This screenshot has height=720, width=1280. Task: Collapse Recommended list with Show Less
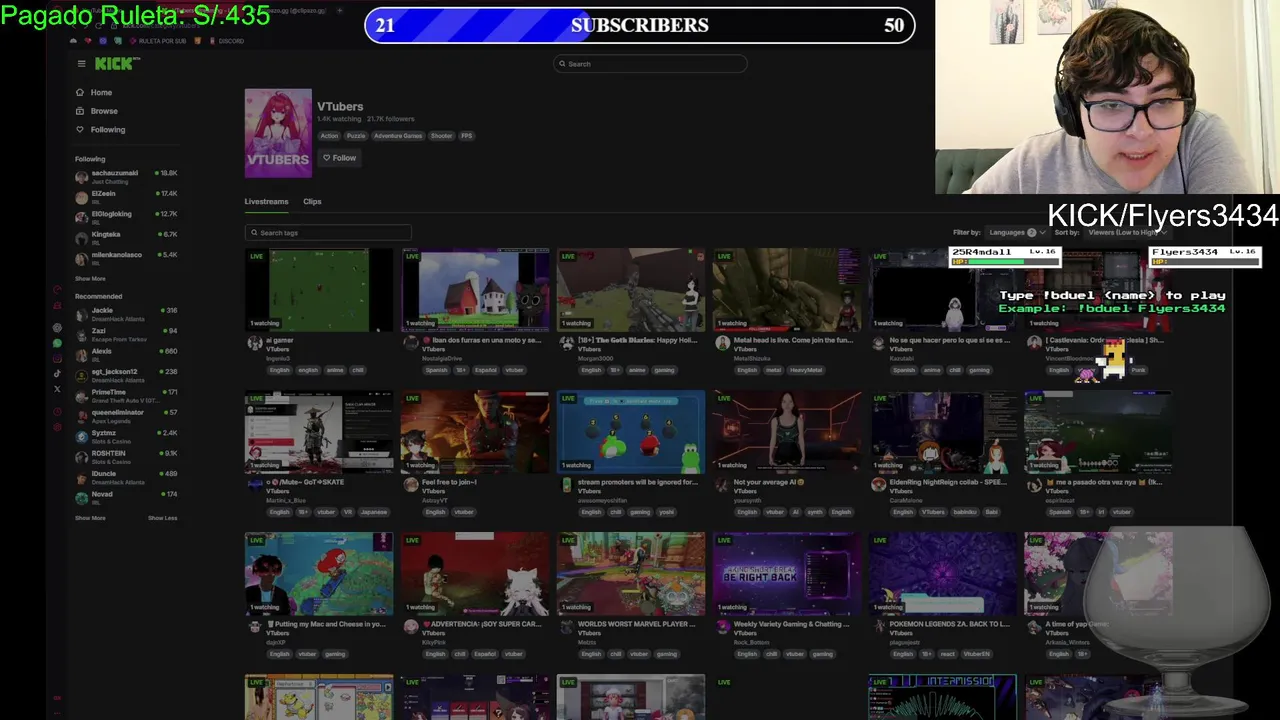tap(162, 518)
